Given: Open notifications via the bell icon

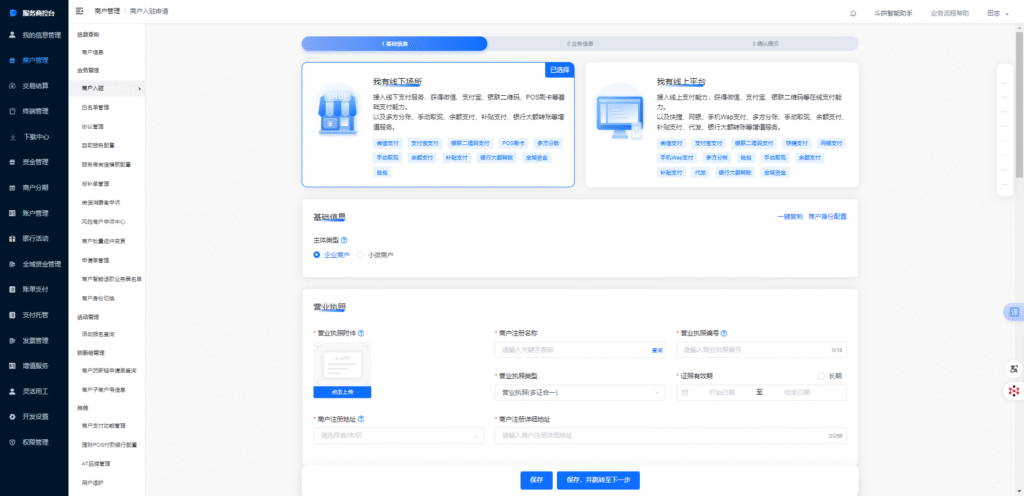Looking at the screenshot, I should point(853,13).
